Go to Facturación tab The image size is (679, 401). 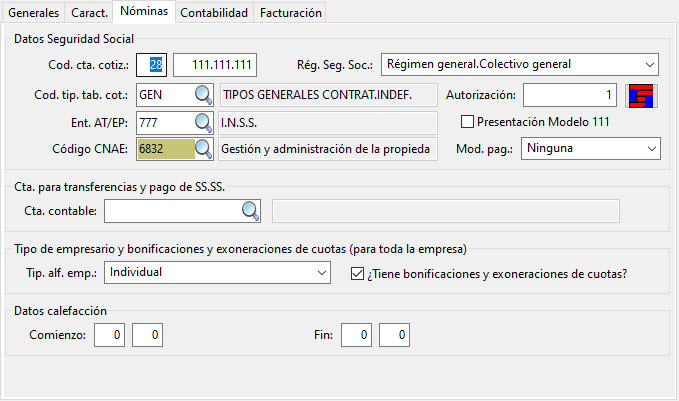(x=291, y=13)
